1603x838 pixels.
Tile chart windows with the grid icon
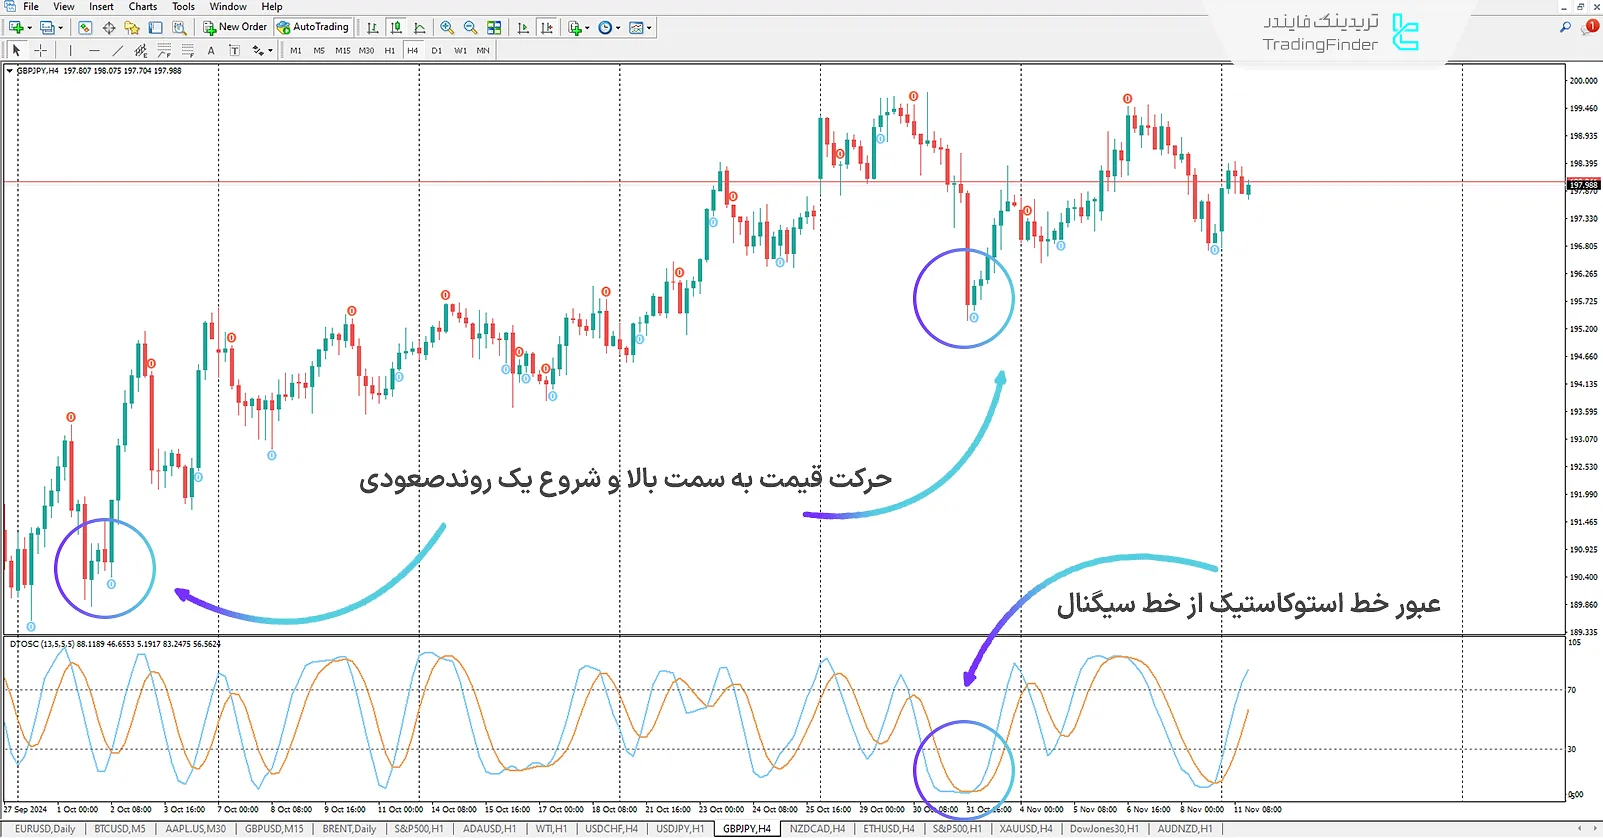point(494,28)
